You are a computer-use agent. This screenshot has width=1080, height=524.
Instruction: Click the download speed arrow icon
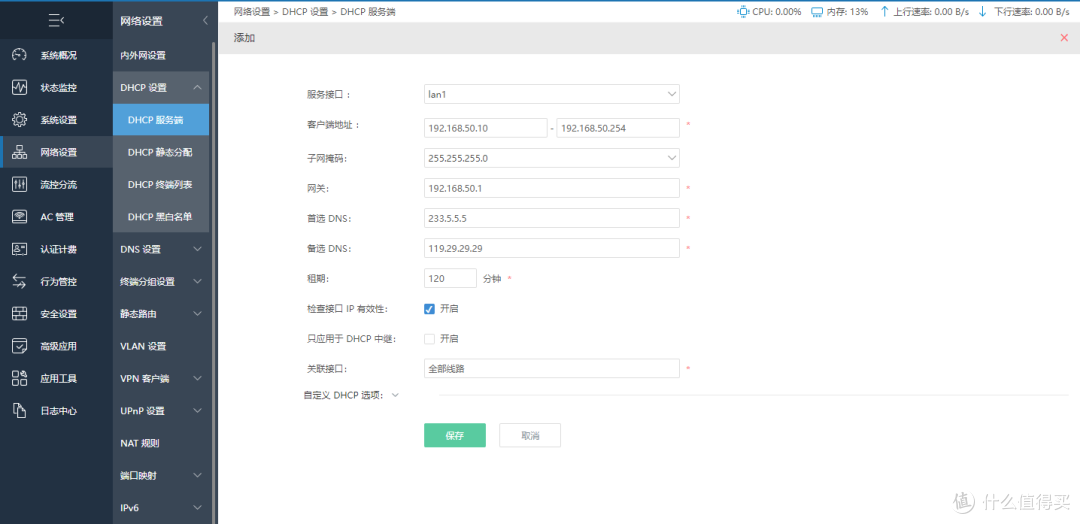(x=982, y=12)
